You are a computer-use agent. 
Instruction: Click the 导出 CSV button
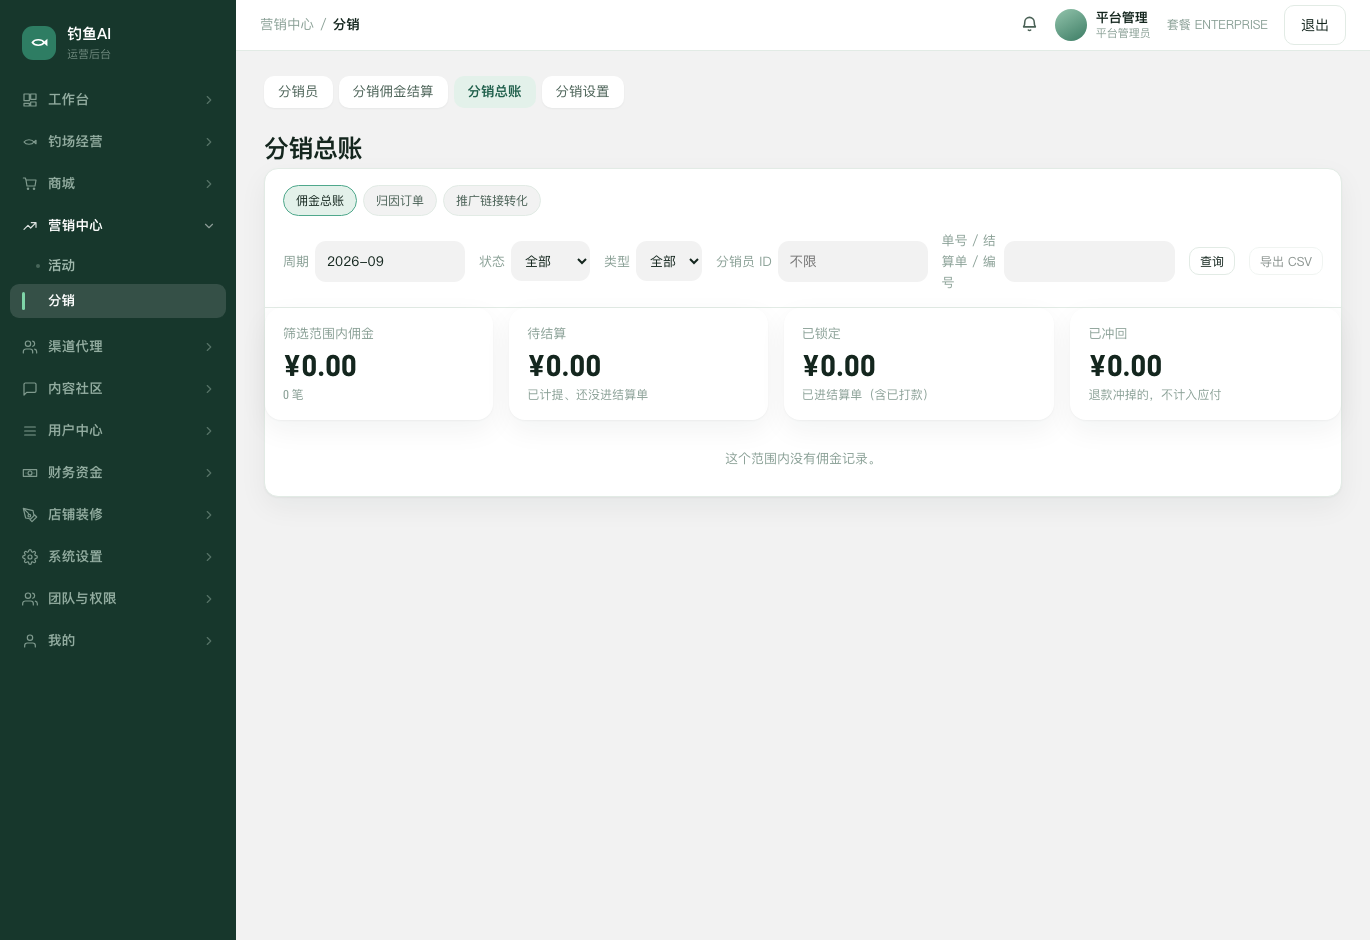(x=1286, y=261)
